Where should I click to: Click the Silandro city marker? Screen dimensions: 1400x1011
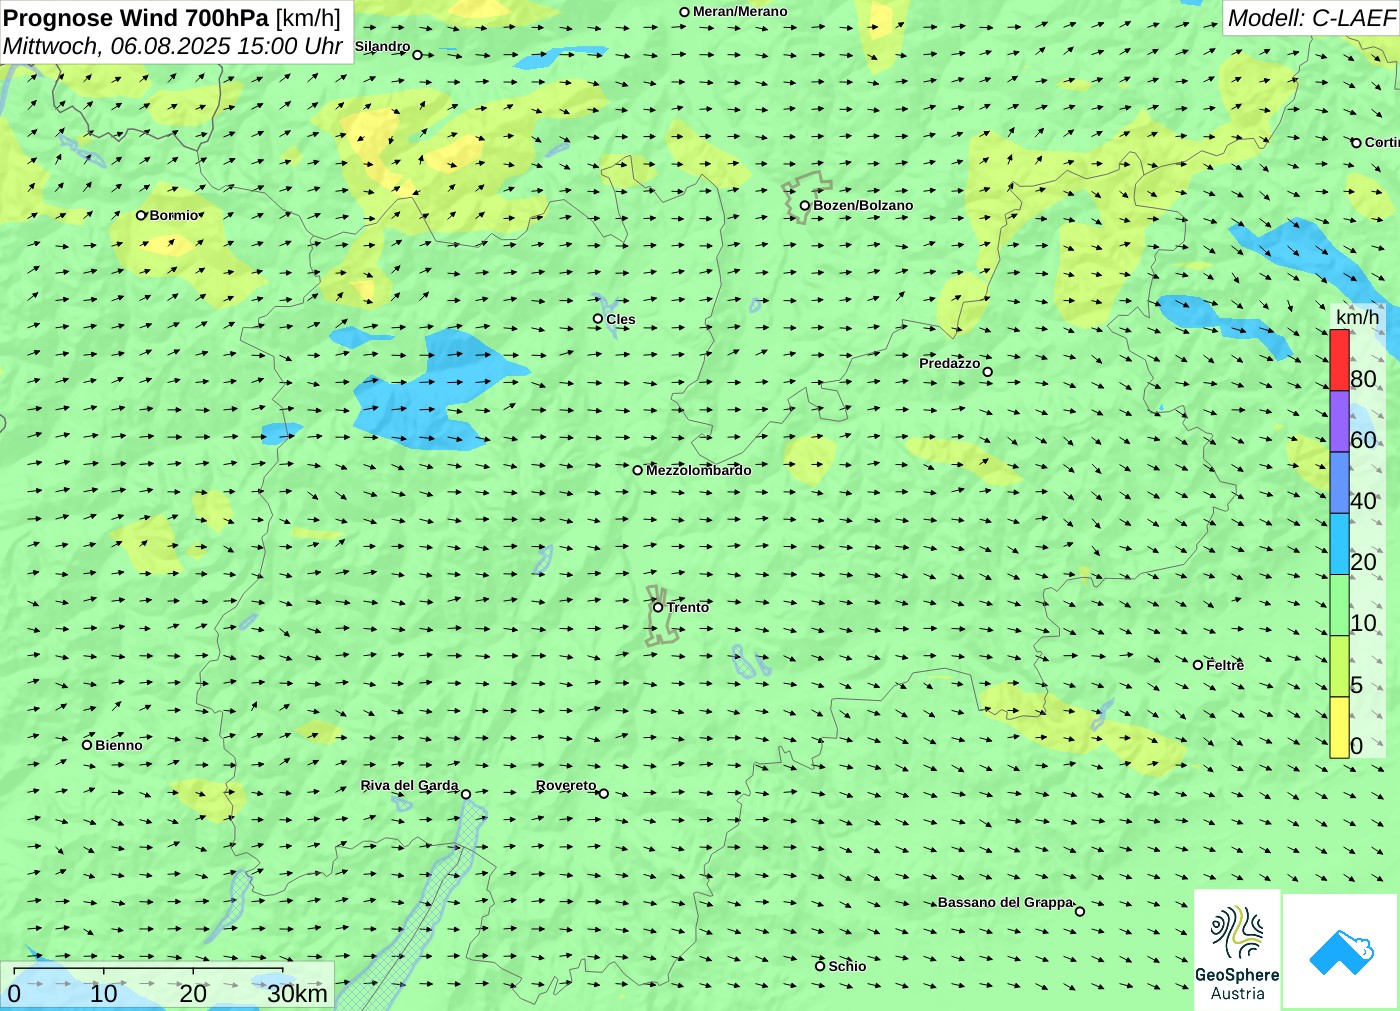click(x=417, y=55)
